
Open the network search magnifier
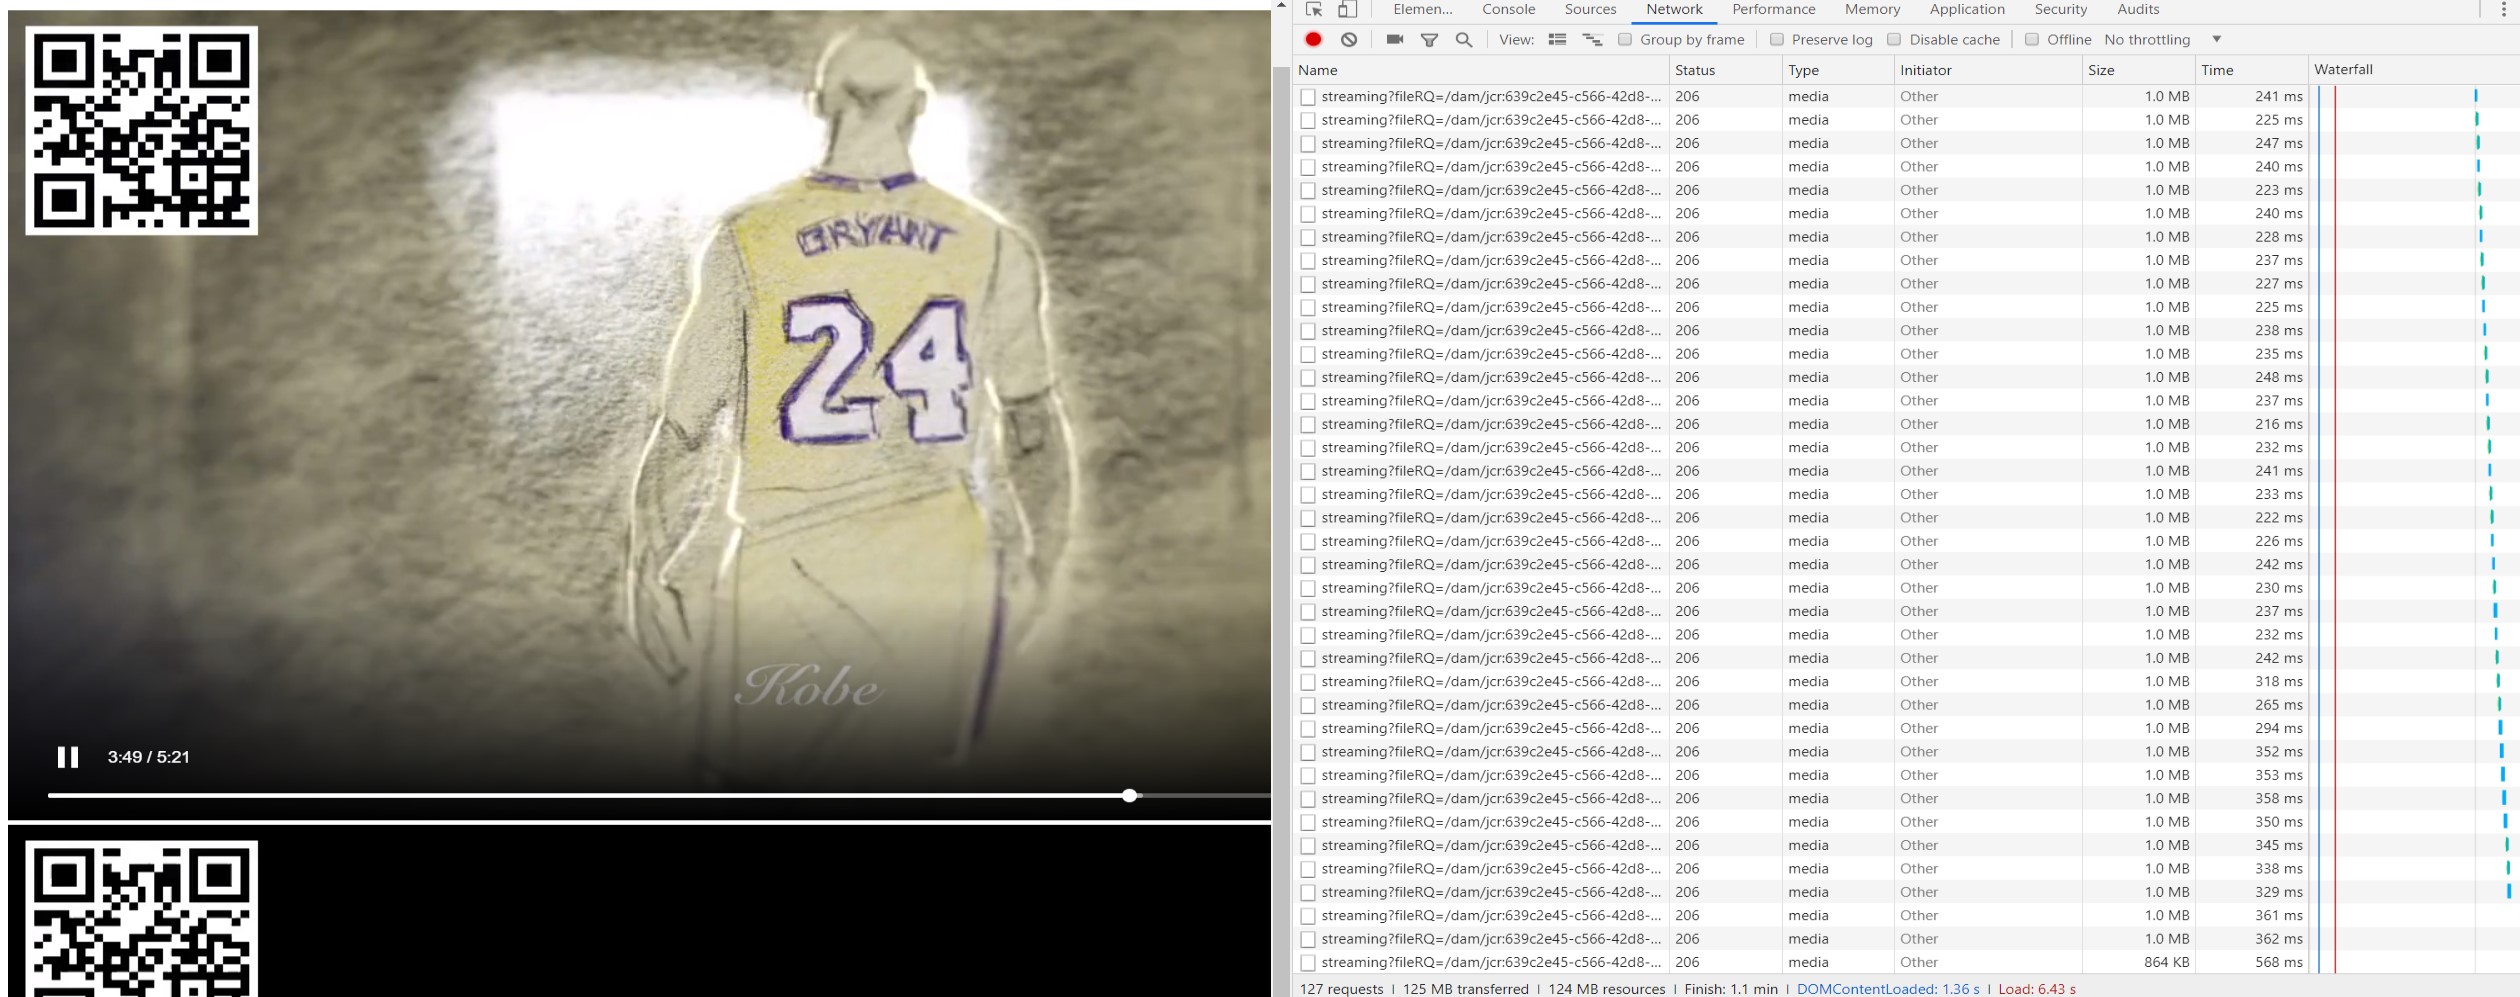pos(1464,39)
